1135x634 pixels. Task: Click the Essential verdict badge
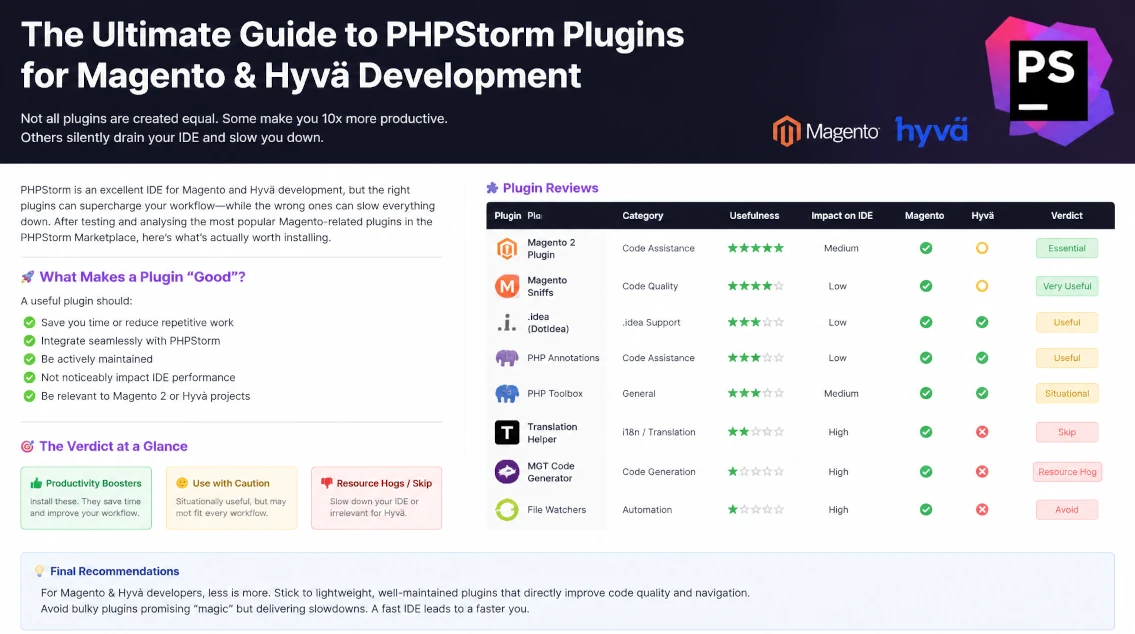pos(1067,248)
